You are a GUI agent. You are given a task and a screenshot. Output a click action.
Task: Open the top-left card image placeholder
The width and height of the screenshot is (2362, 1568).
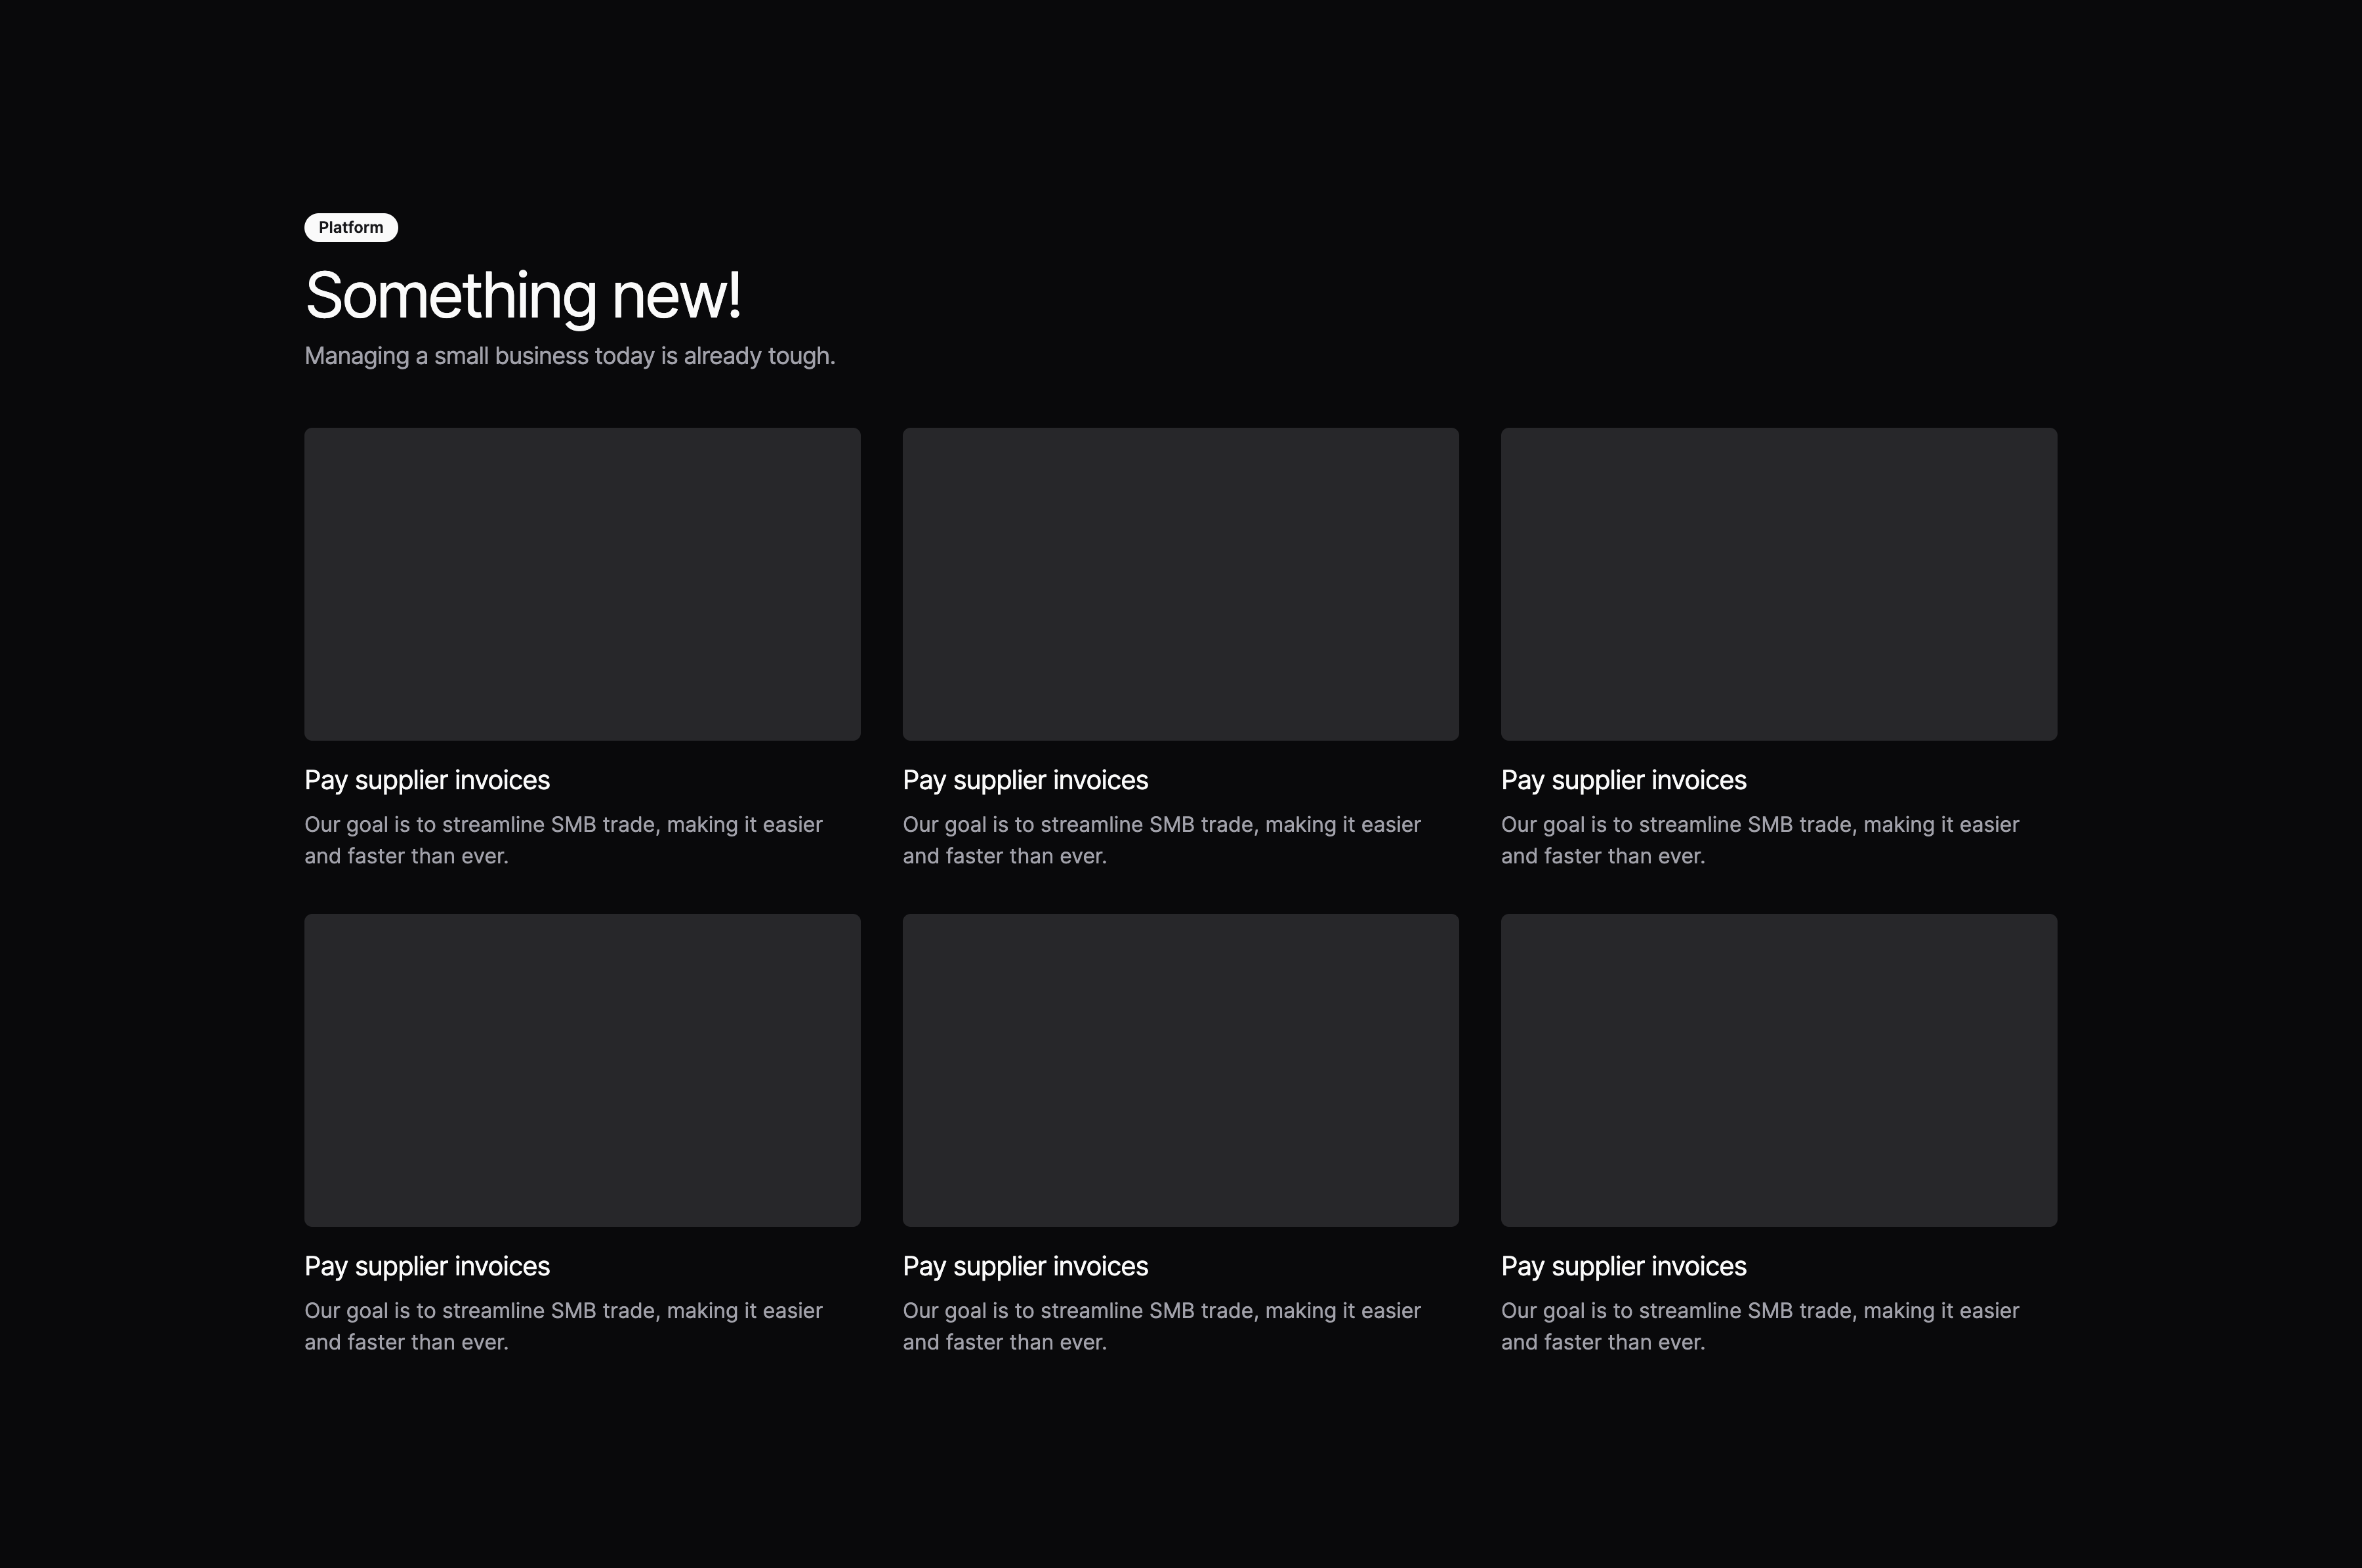coord(582,584)
